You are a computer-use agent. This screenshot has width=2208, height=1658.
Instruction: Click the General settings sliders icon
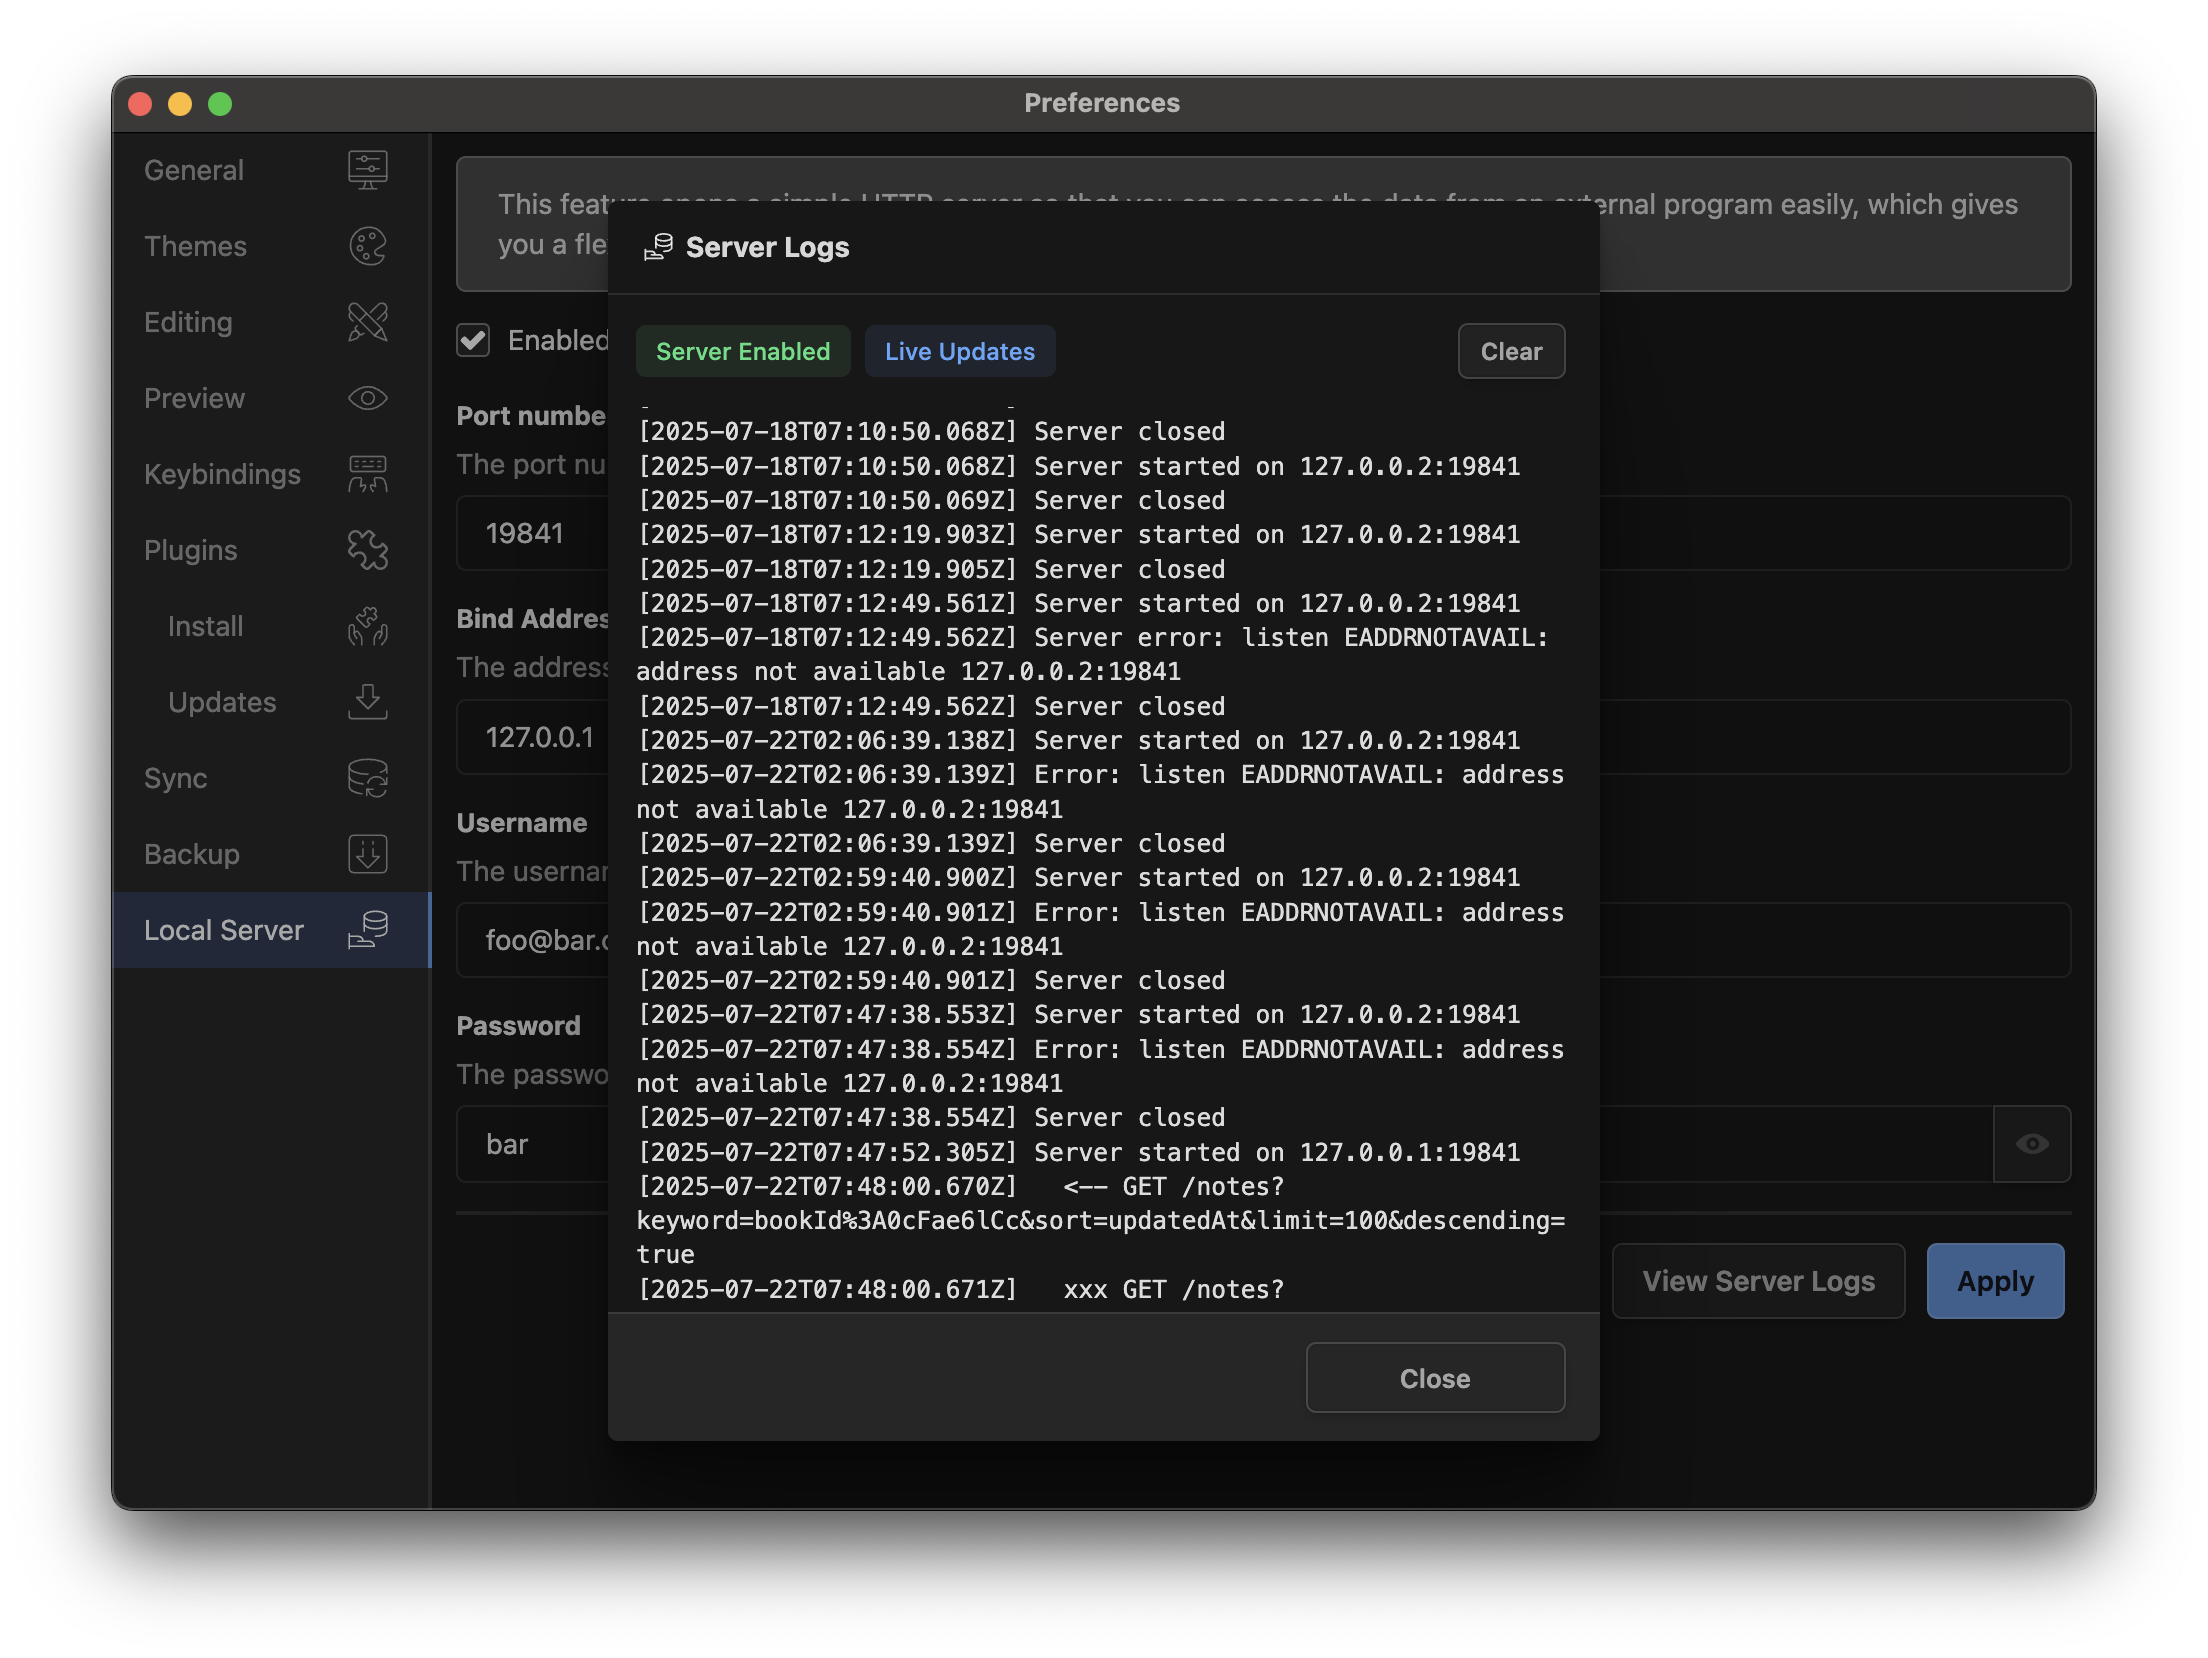point(367,170)
